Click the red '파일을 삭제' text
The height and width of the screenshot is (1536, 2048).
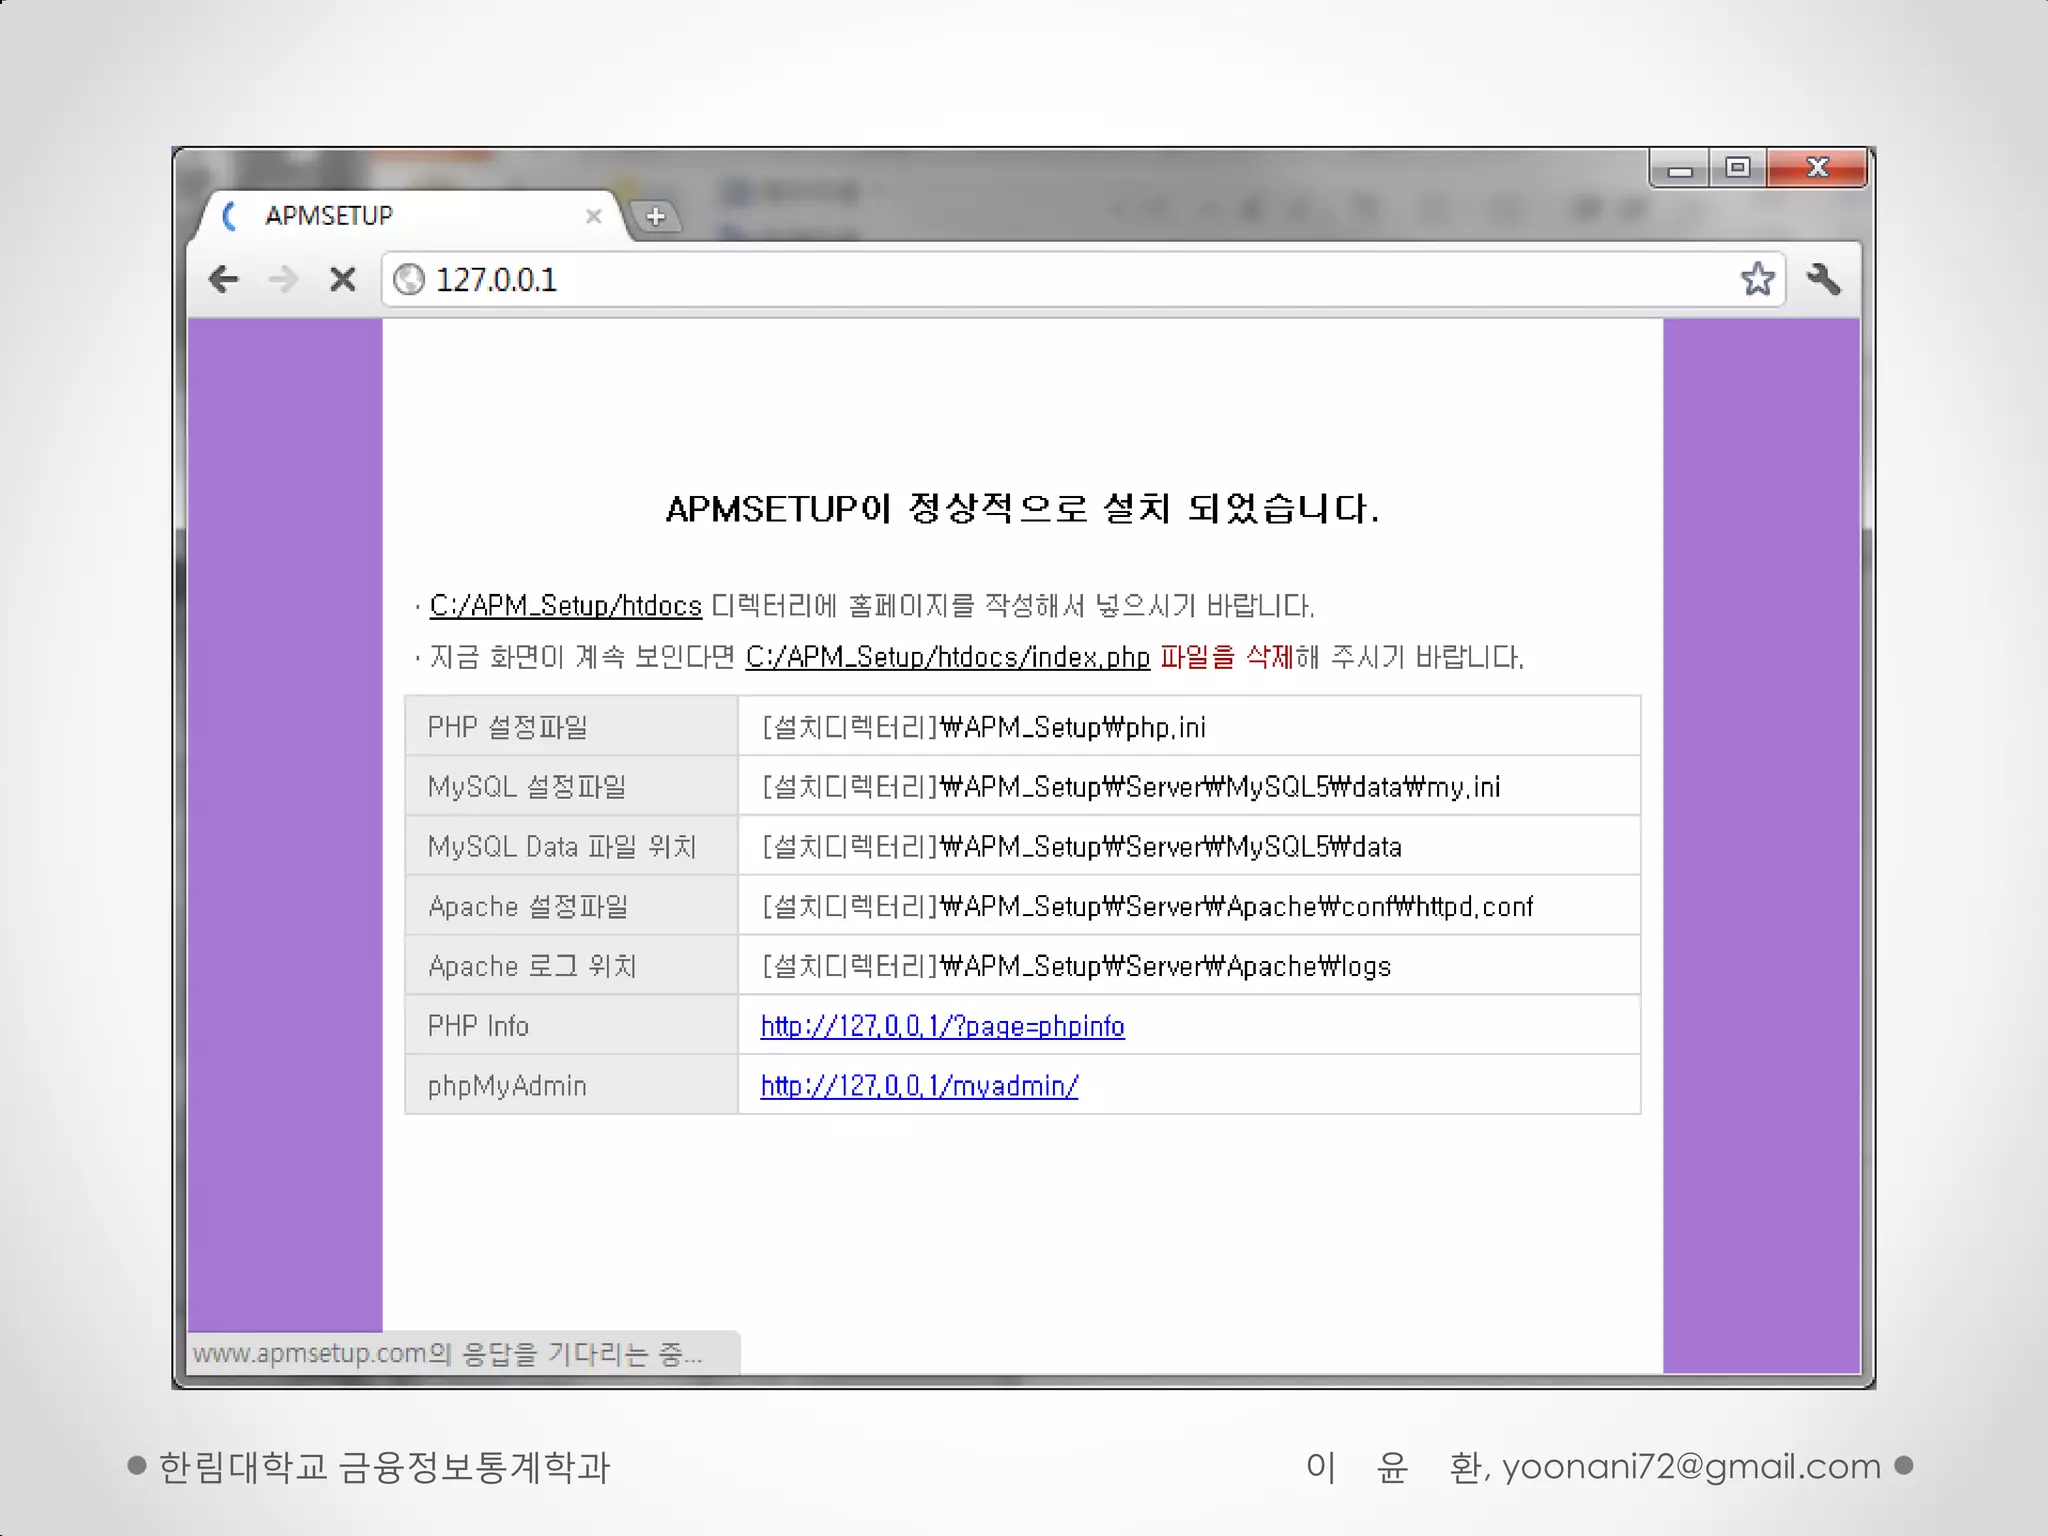pos(1227,657)
